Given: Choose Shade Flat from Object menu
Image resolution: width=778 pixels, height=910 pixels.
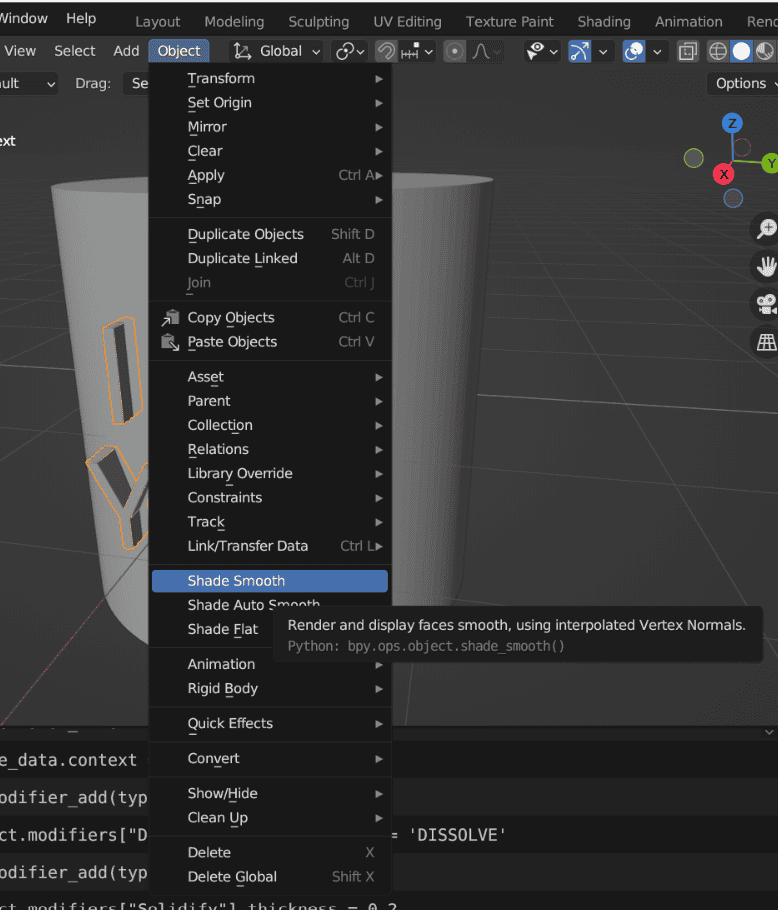Looking at the screenshot, I should (223, 629).
